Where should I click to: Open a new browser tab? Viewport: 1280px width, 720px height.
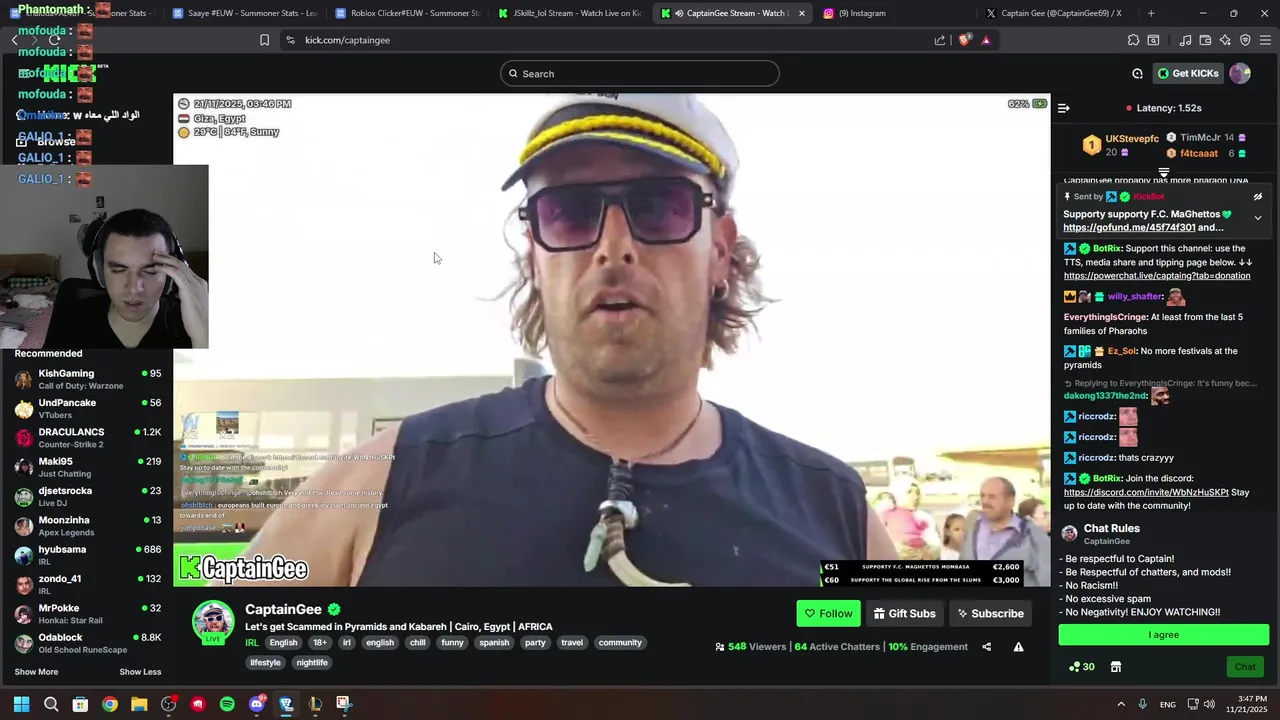pos(1151,13)
